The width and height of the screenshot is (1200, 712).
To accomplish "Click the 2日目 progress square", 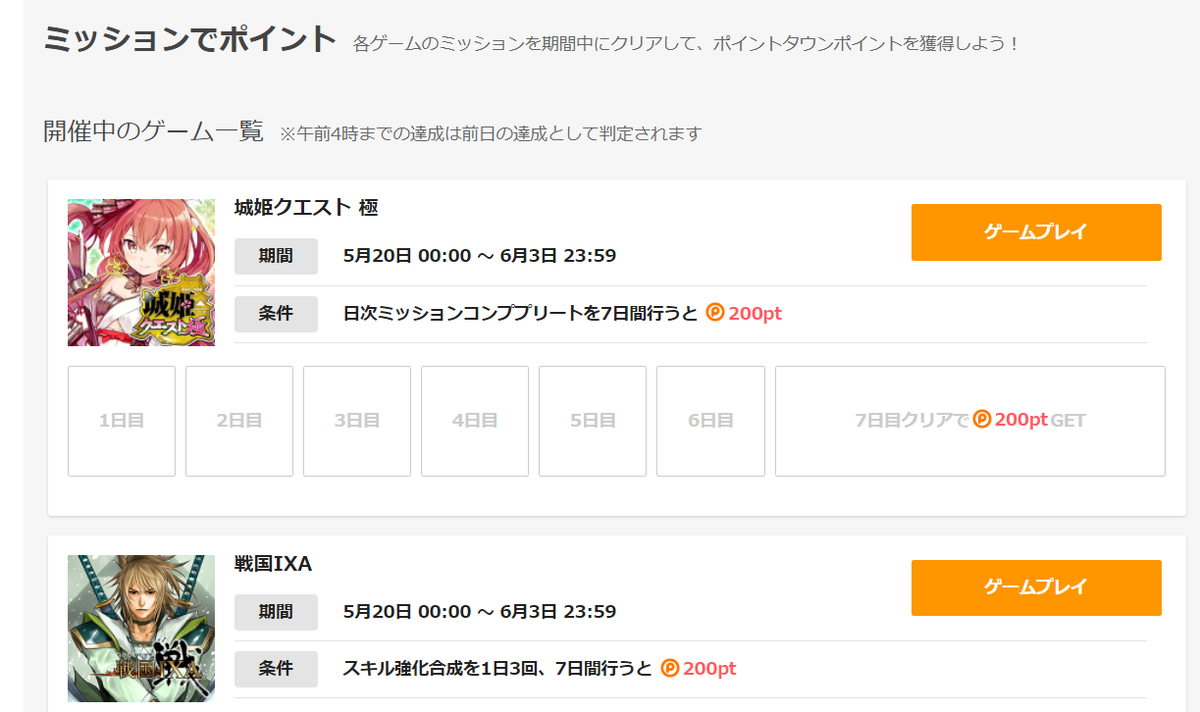I will pyautogui.click(x=238, y=421).
